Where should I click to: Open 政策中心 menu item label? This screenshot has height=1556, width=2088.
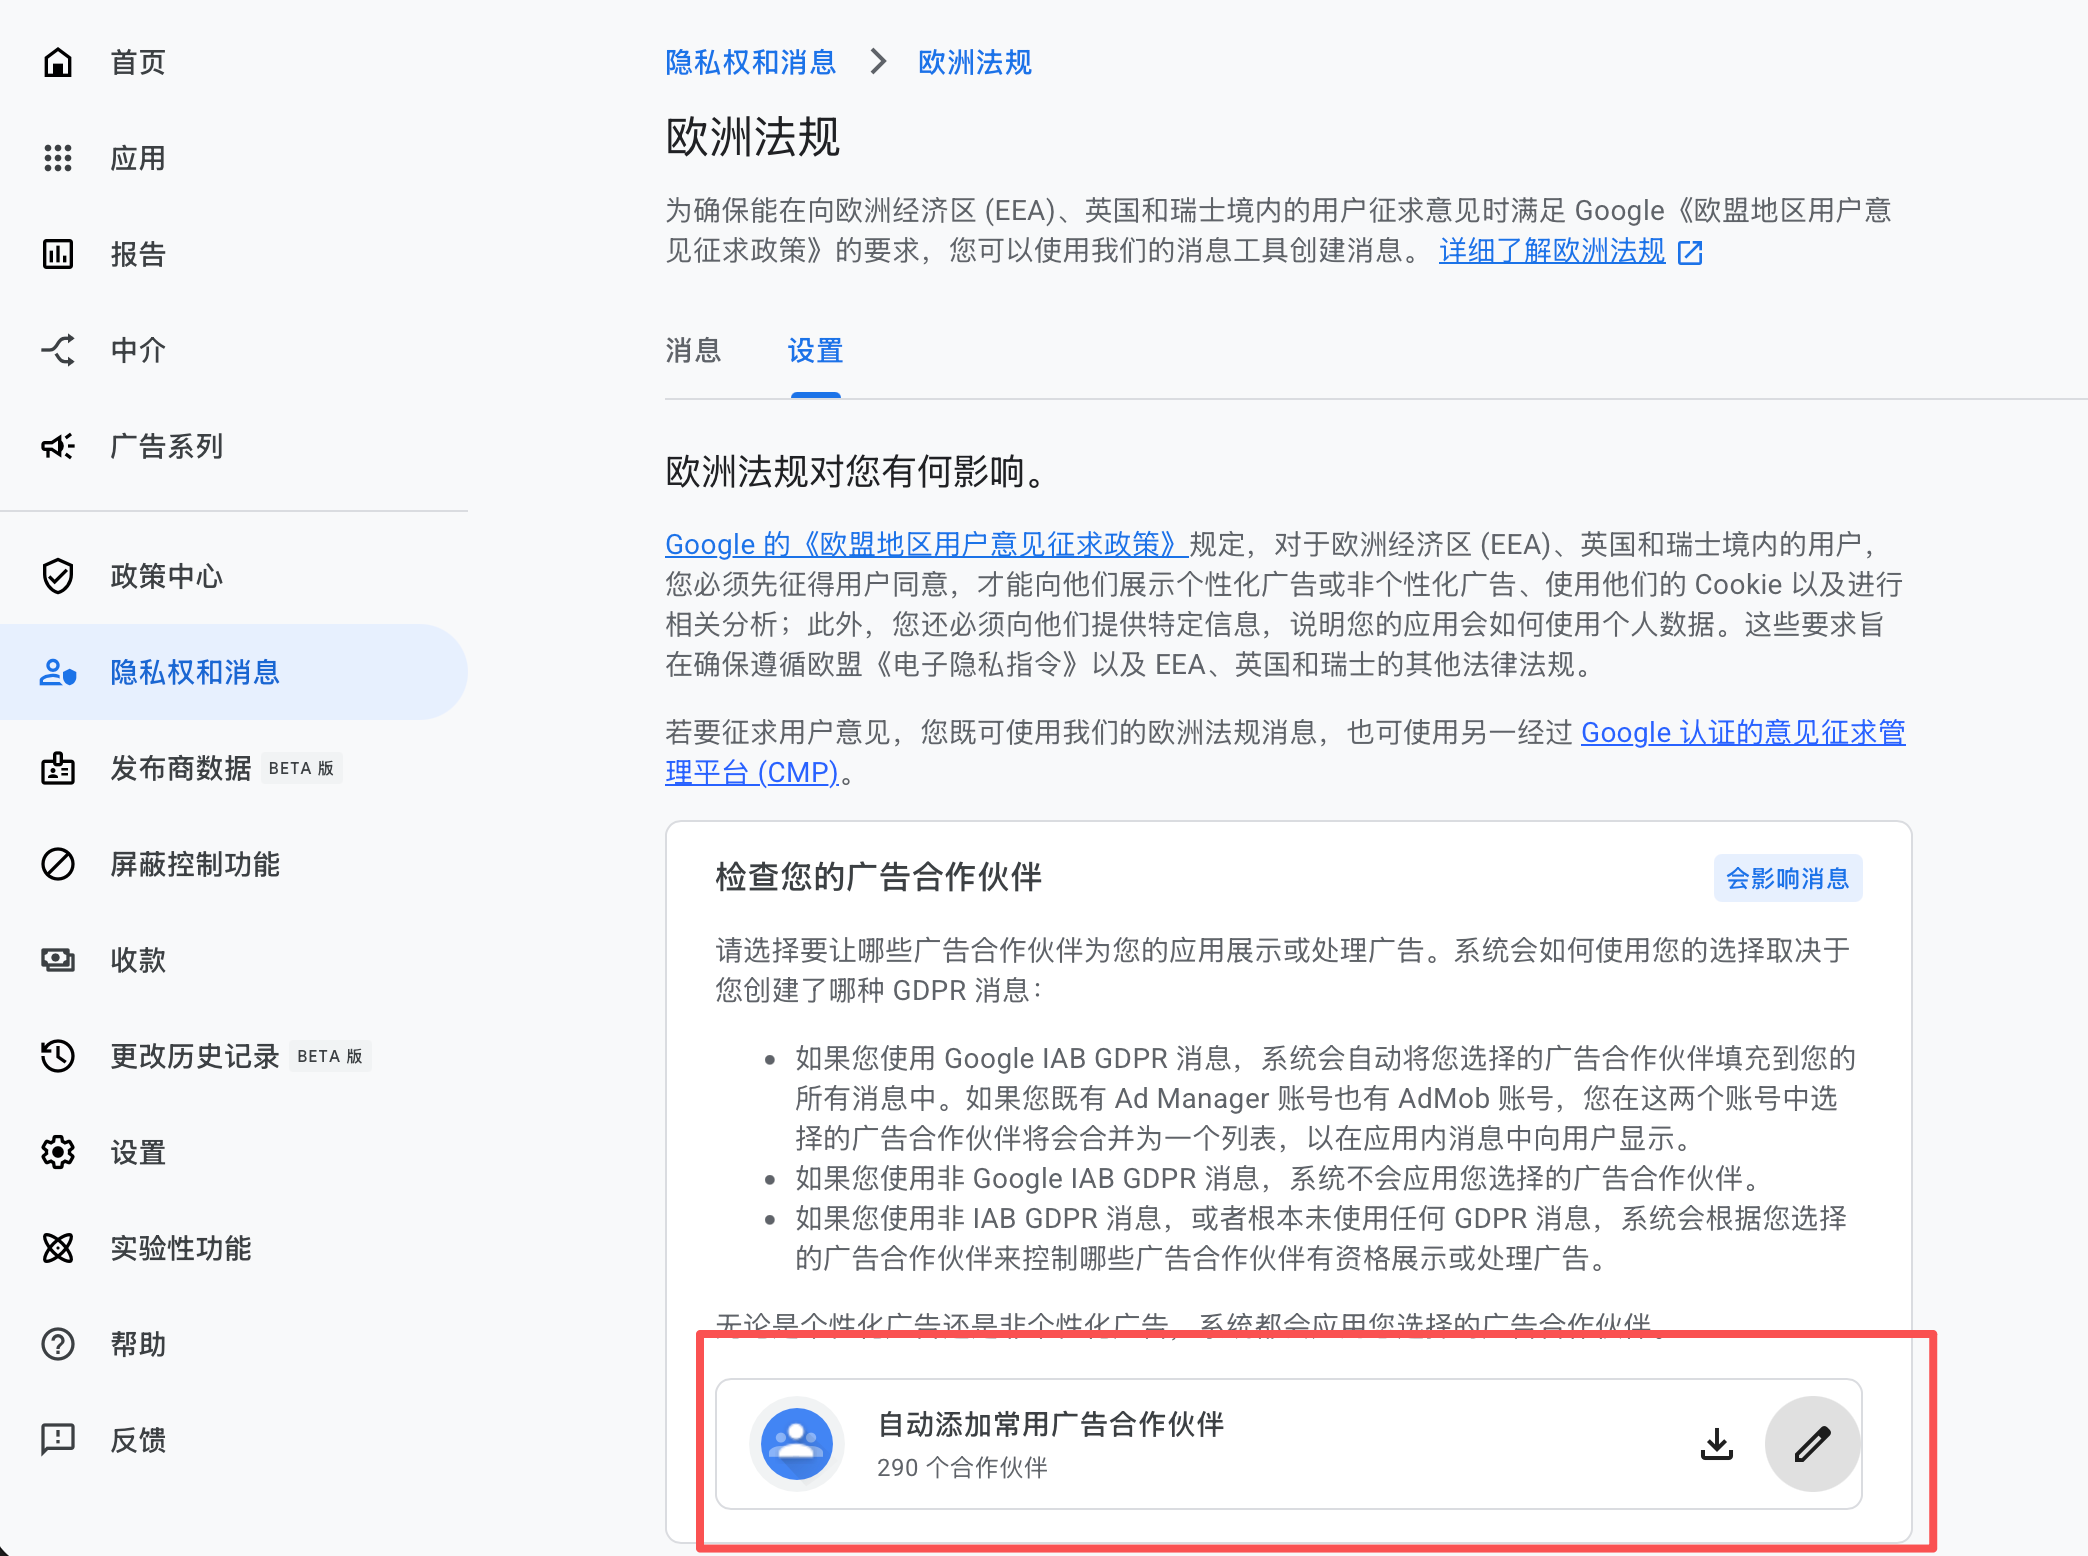click(167, 576)
